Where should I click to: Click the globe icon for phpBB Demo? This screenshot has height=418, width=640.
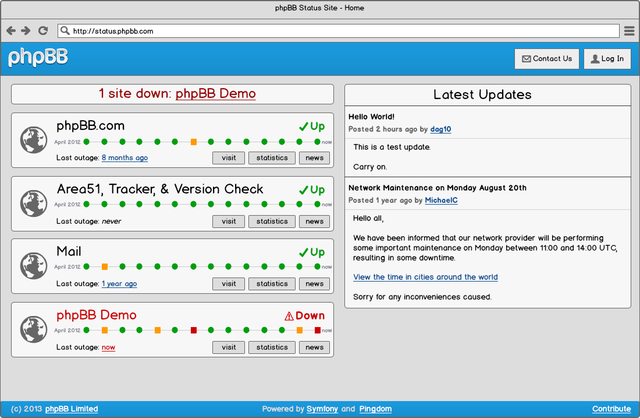click(33, 329)
